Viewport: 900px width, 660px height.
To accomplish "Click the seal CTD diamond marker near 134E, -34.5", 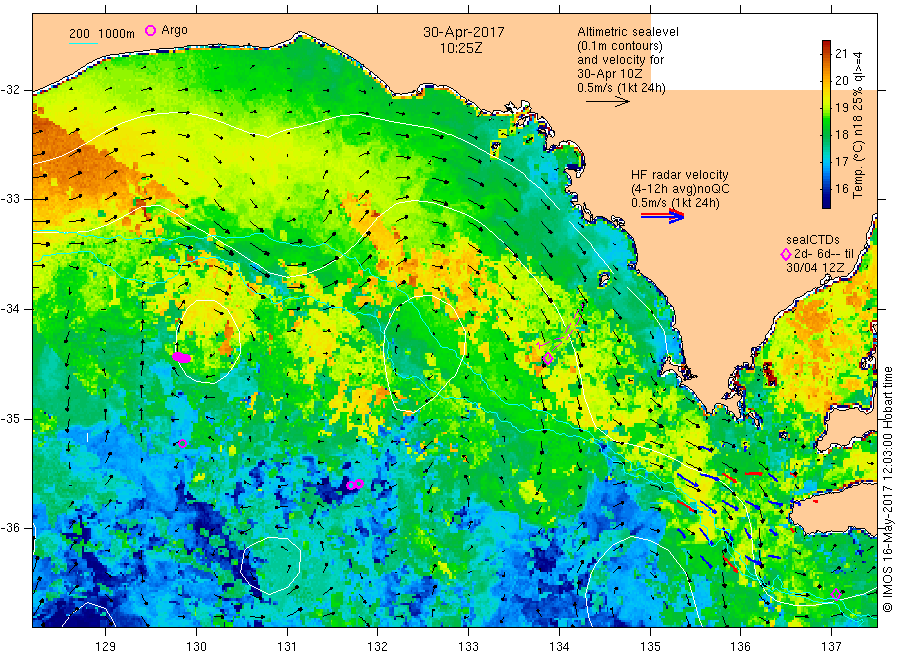I will point(548,358).
